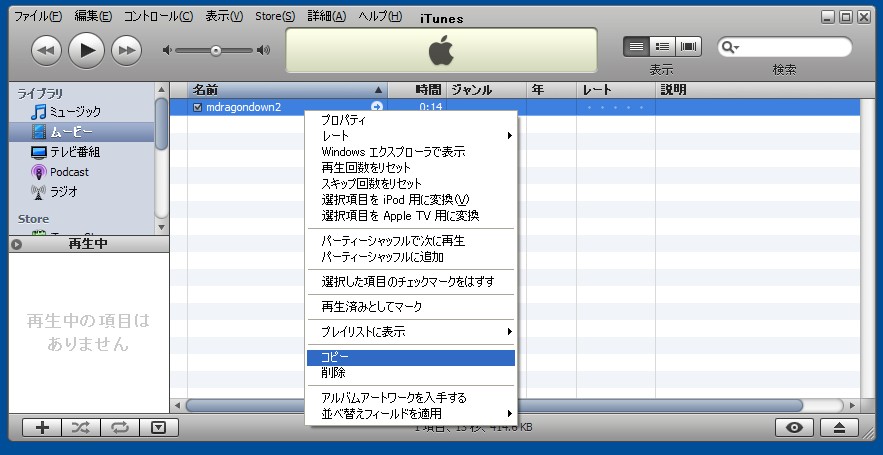The image size is (883, 455).
Task: Choose プロパティ from the context menu
Action: click(411, 120)
